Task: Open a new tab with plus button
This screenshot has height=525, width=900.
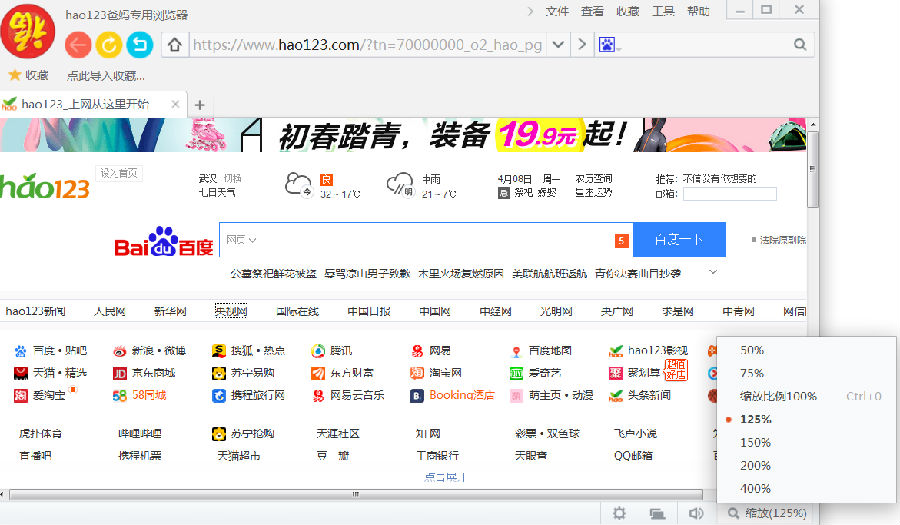Action: pyautogui.click(x=200, y=105)
